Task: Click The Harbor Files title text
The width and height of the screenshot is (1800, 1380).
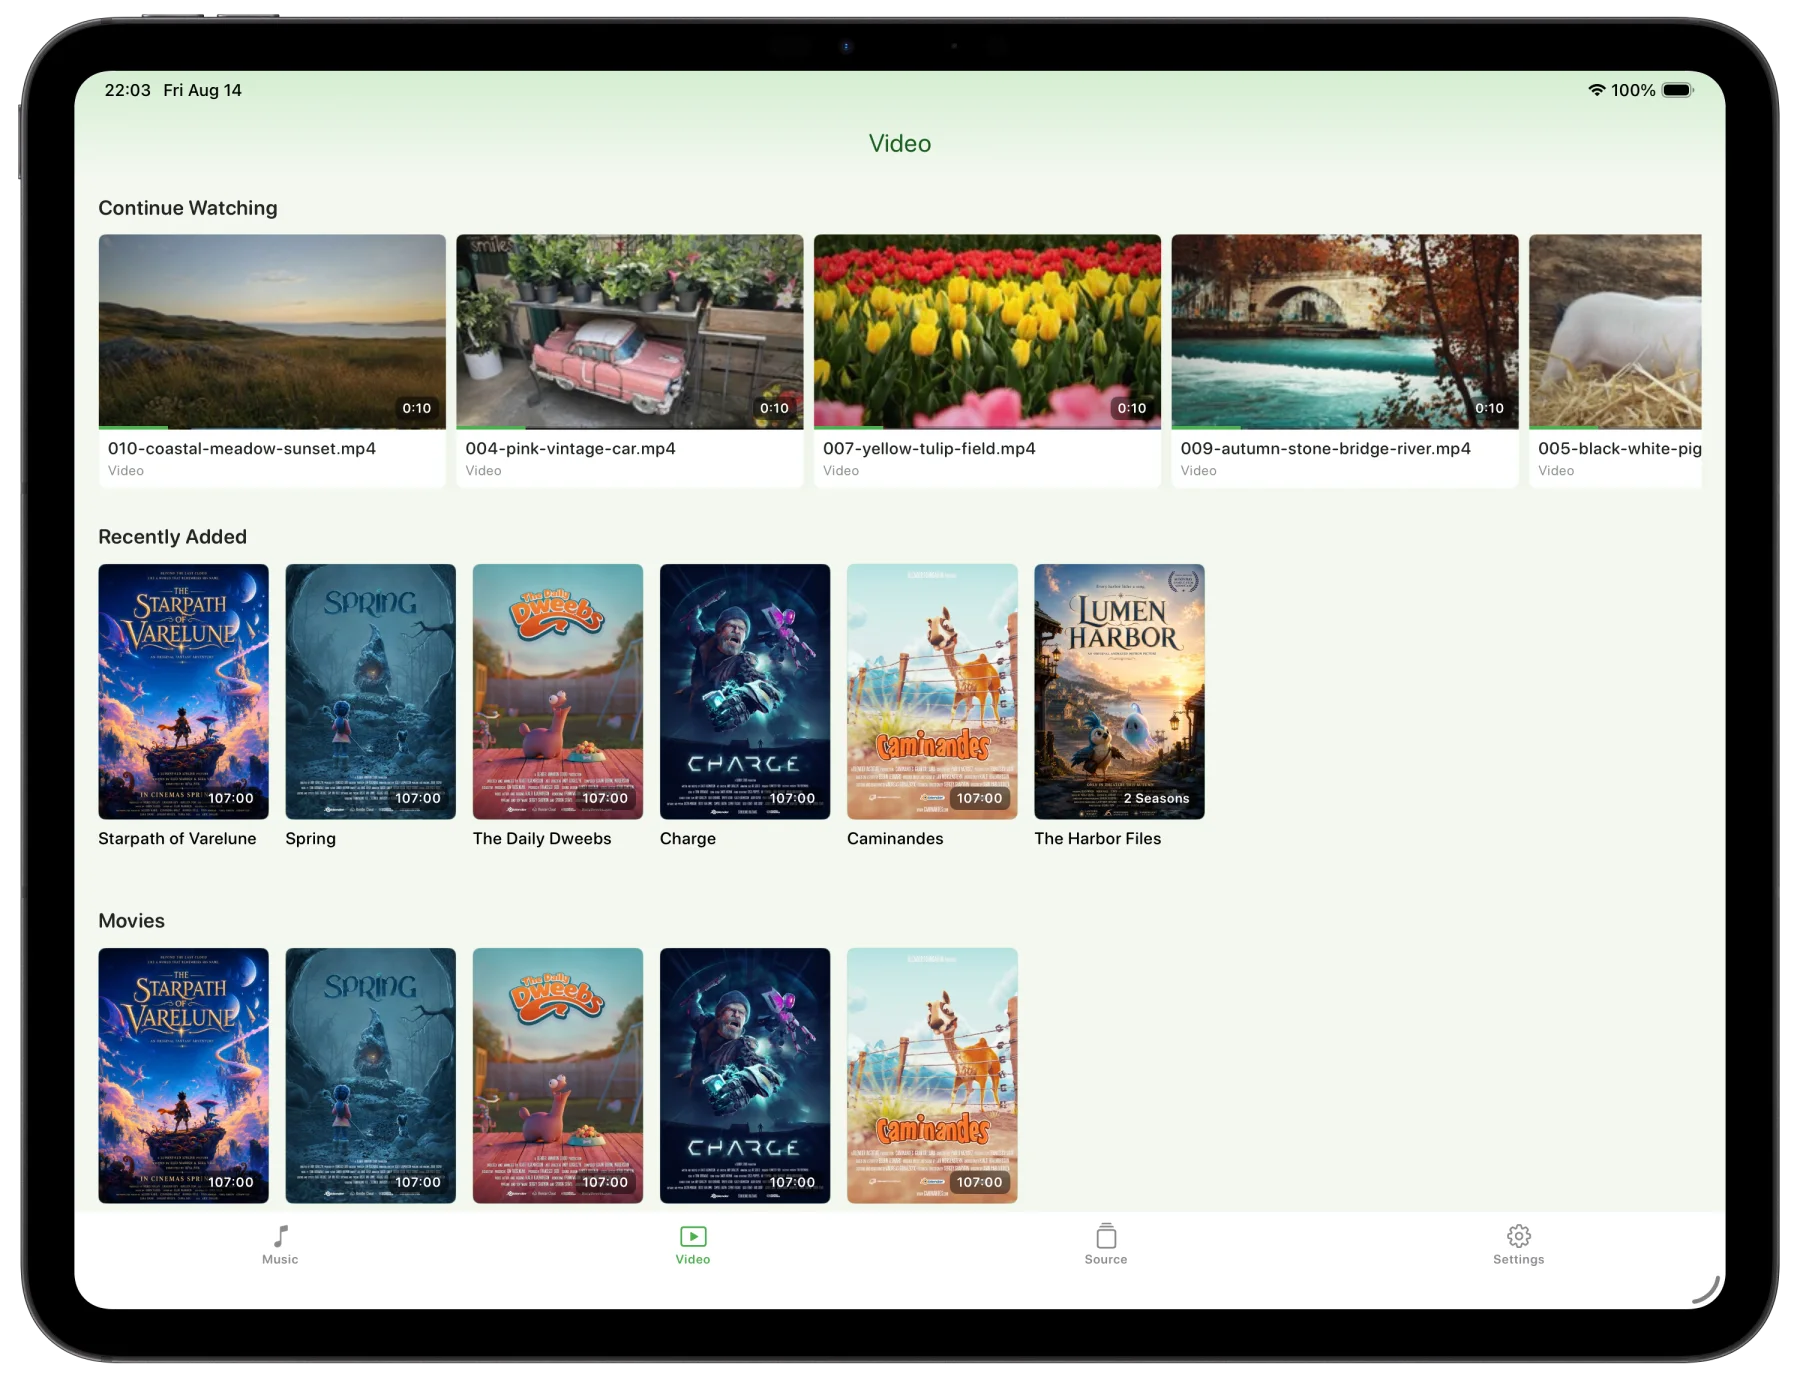Action: (x=1098, y=838)
